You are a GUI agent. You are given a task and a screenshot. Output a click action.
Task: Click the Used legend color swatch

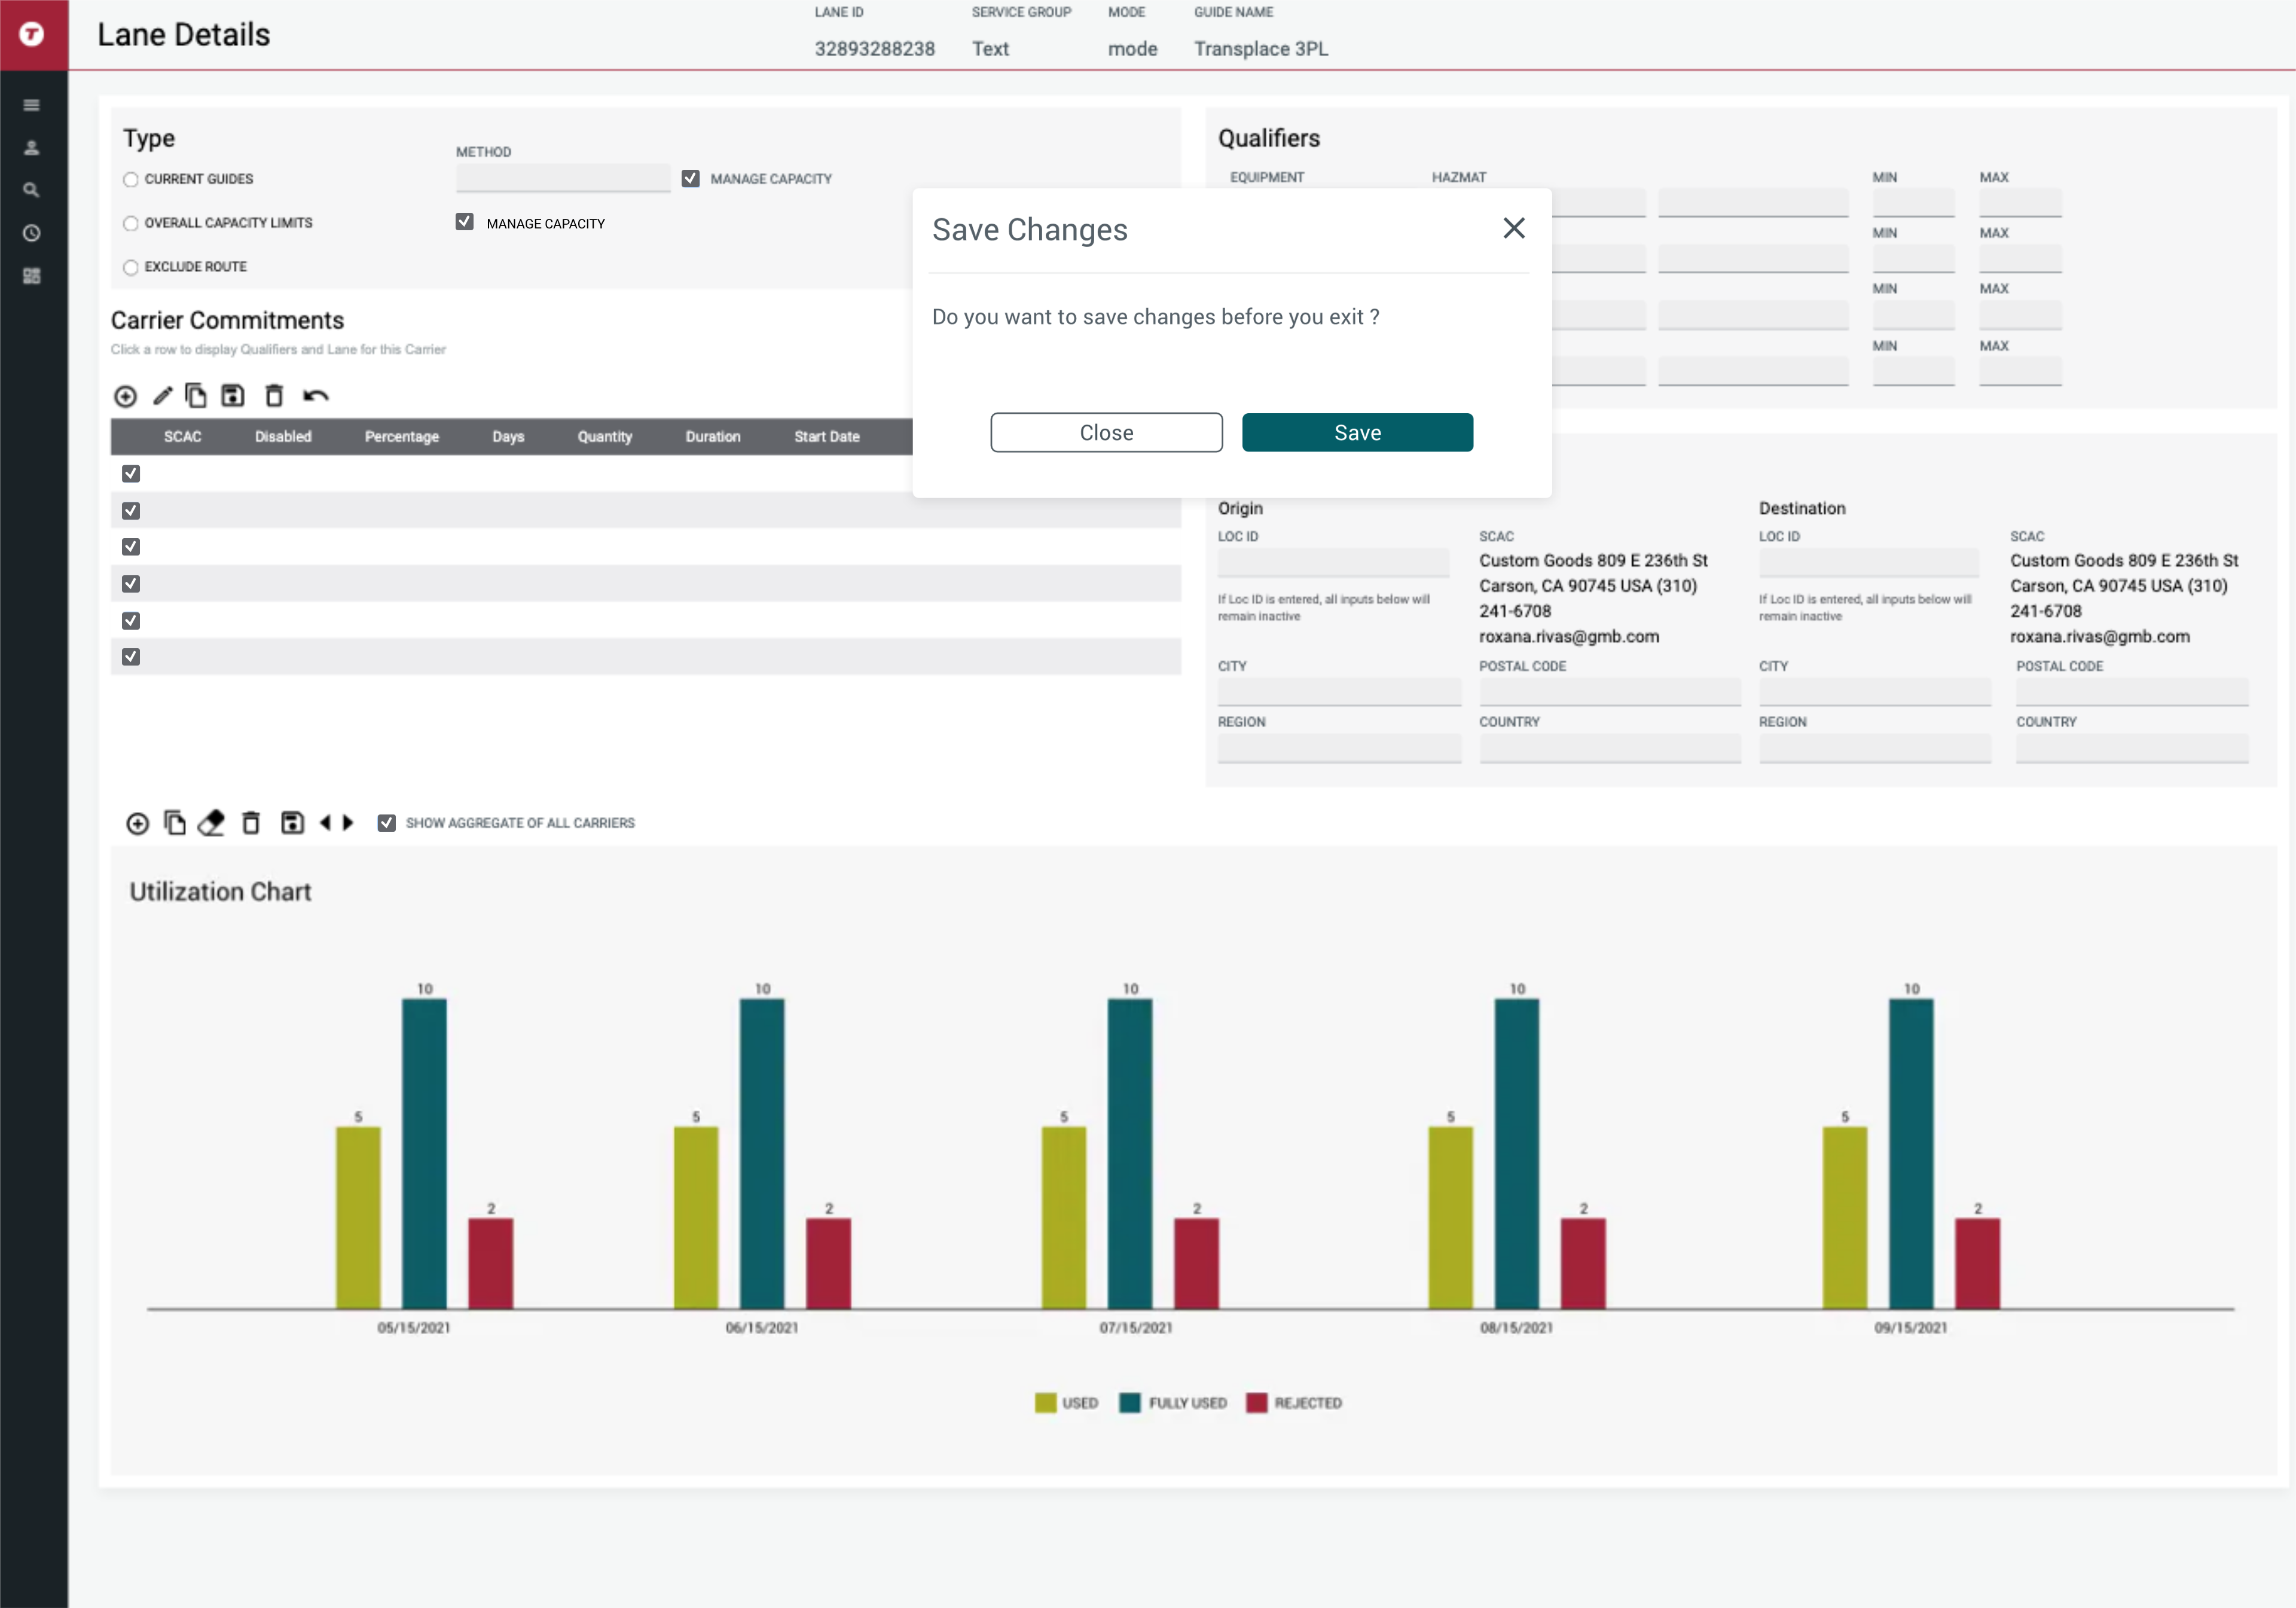(x=1045, y=1403)
